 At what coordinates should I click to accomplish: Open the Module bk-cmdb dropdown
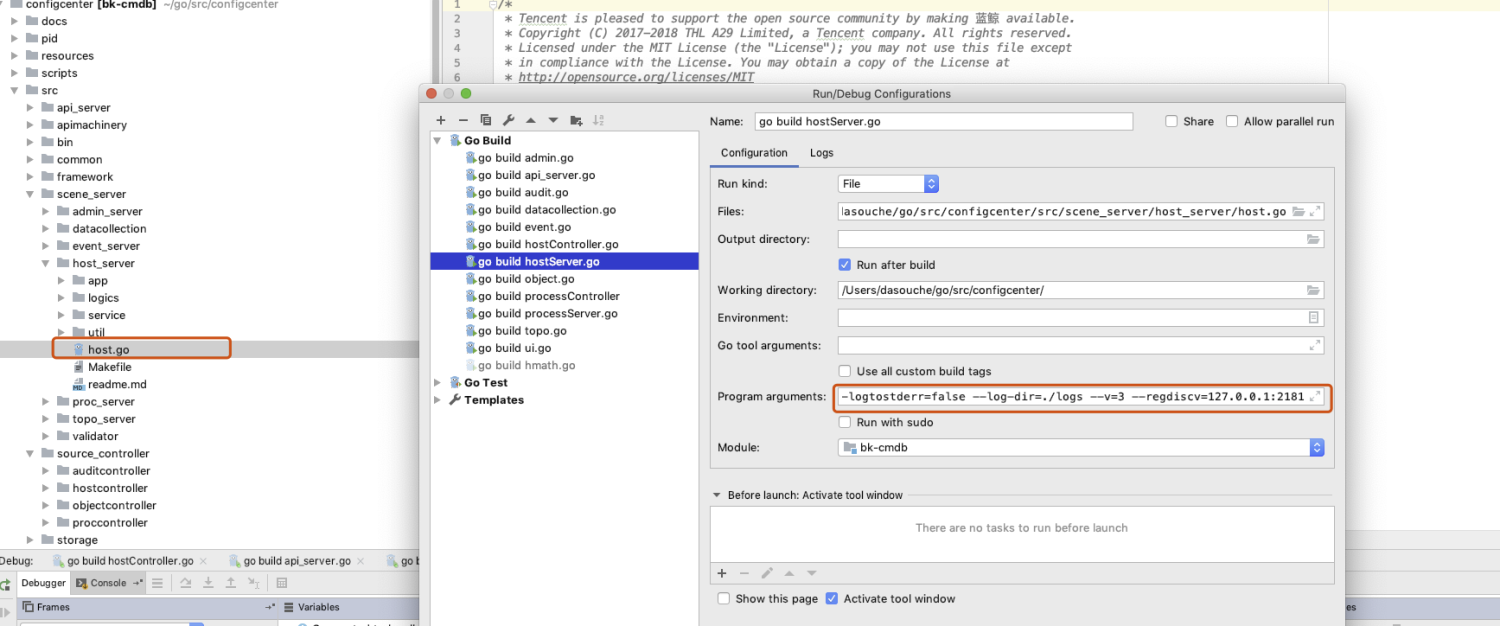pyautogui.click(x=1081, y=448)
